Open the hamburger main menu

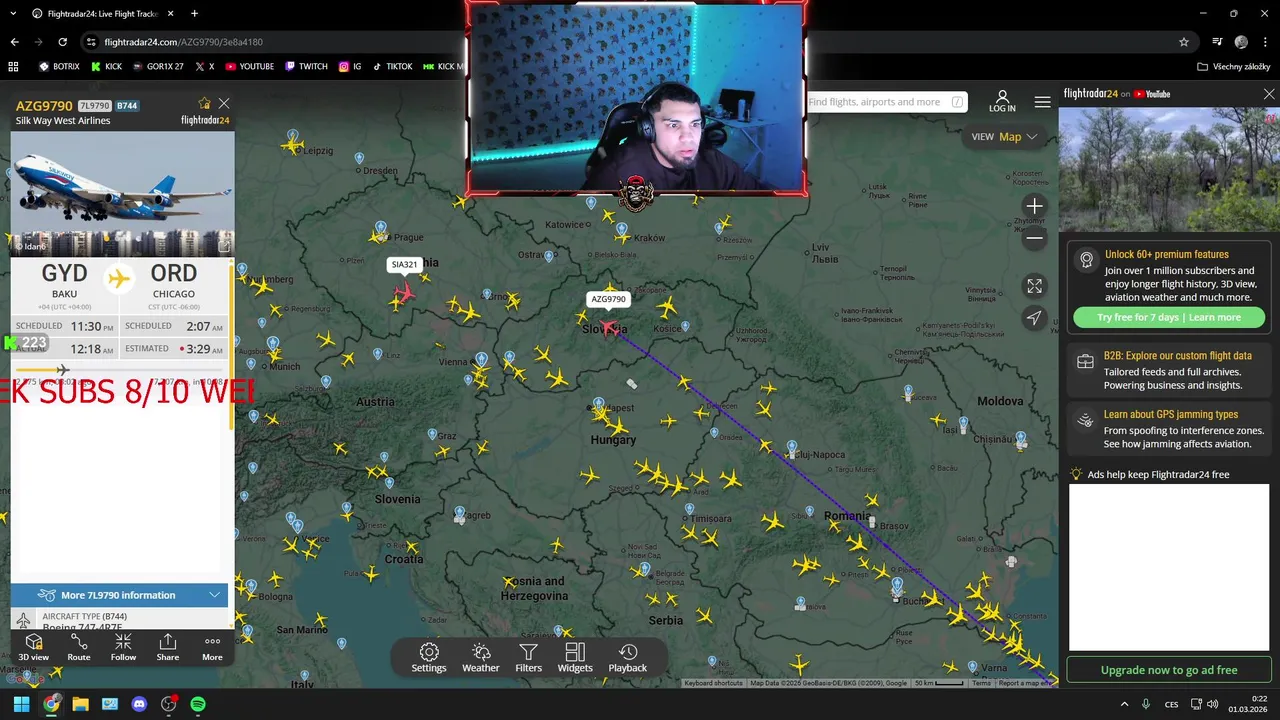click(x=1042, y=102)
